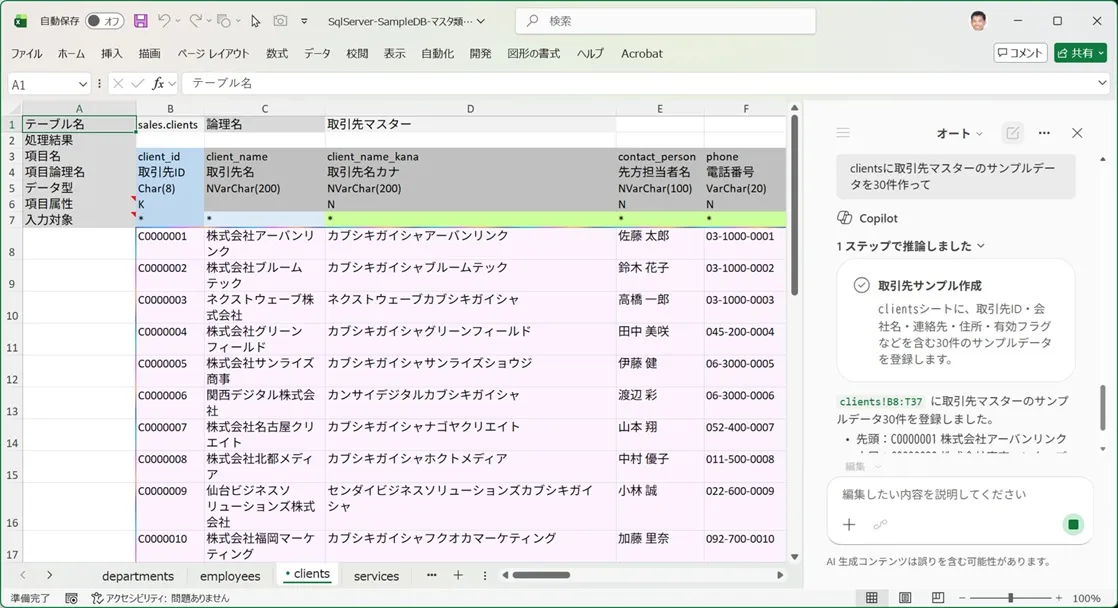Click the 100% zoom level

click(x=1087, y=598)
